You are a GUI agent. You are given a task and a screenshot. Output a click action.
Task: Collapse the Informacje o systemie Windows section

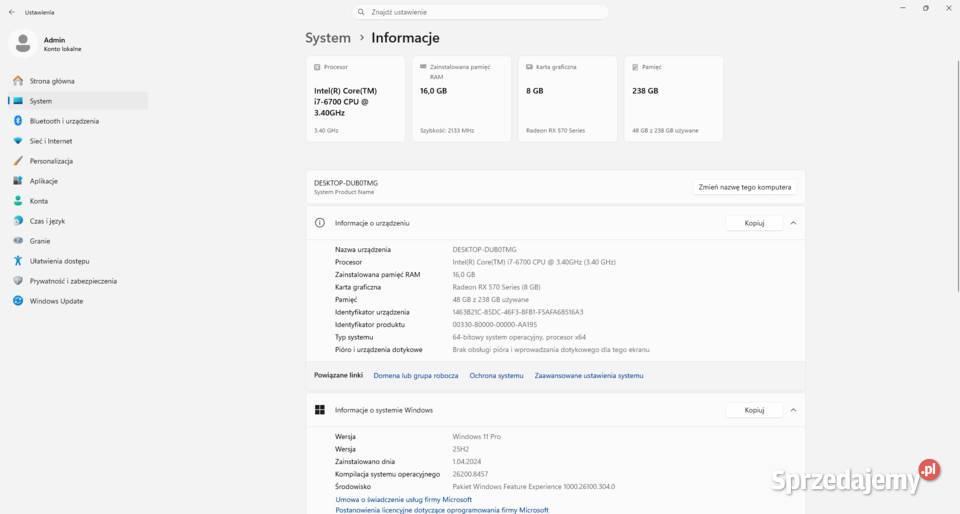(x=793, y=410)
